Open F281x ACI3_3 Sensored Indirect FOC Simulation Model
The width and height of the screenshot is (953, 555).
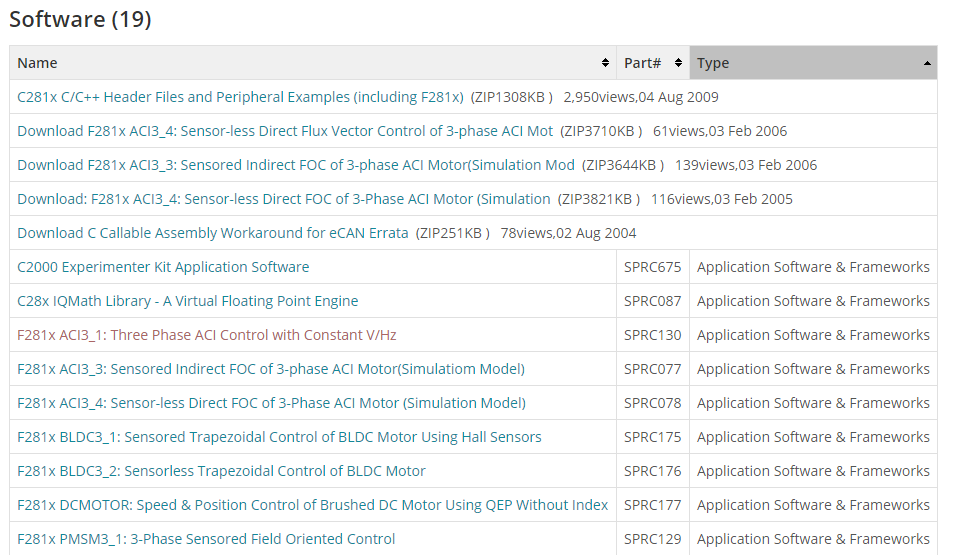click(271, 369)
